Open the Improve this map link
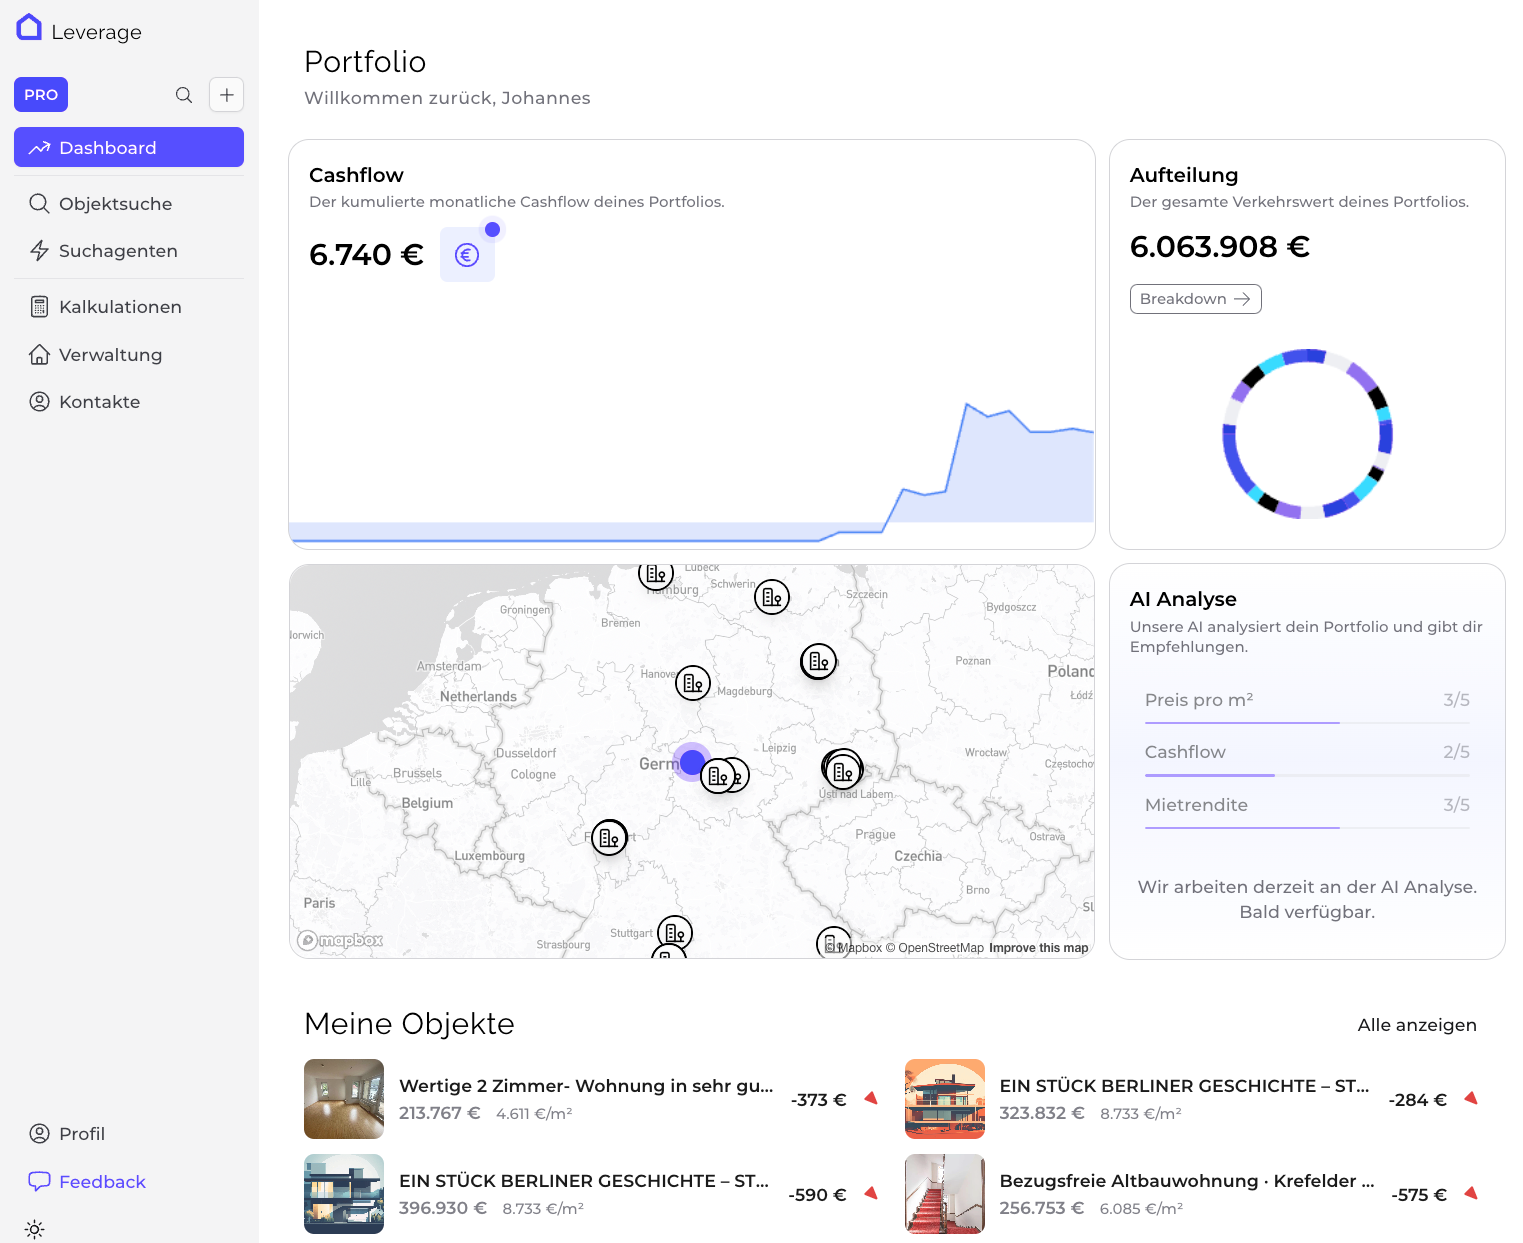The height and width of the screenshot is (1243, 1523). click(x=1038, y=947)
